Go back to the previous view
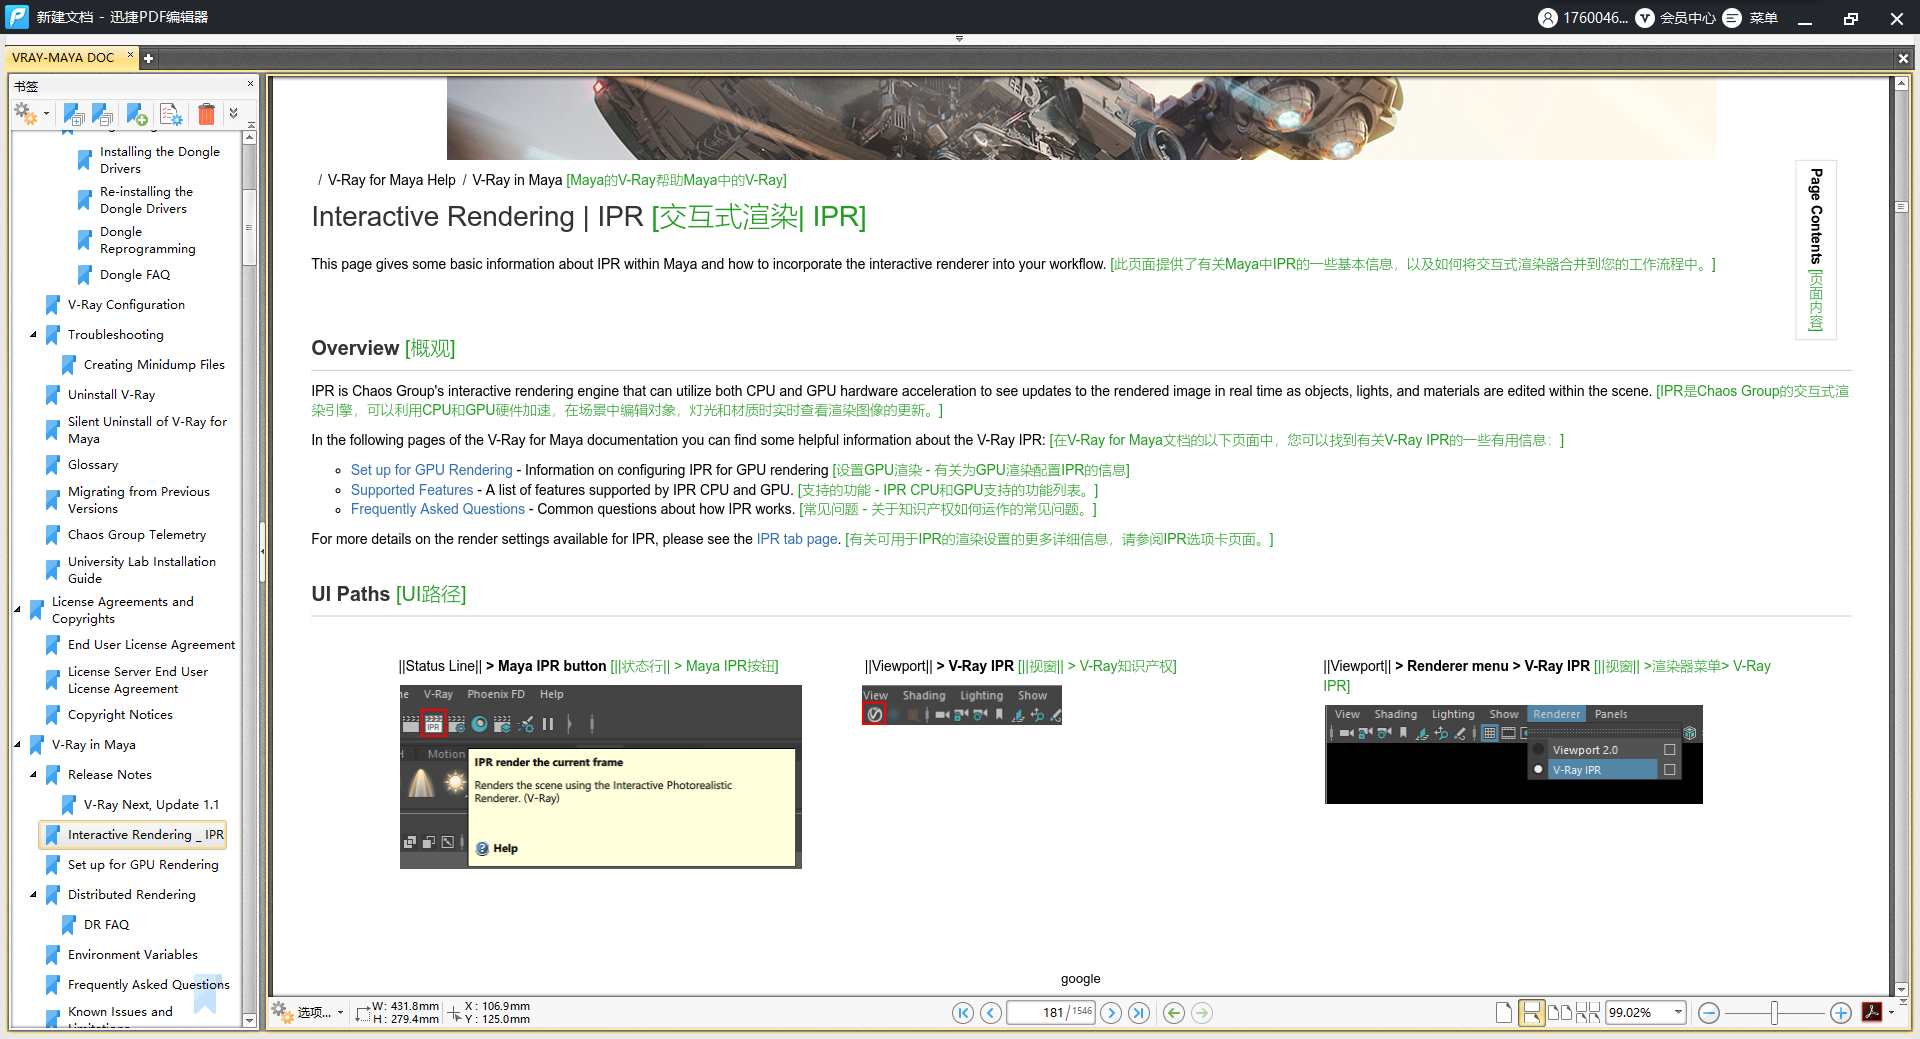Image resolution: width=1920 pixels, height=1039 pixels. pos(1174,1013)
